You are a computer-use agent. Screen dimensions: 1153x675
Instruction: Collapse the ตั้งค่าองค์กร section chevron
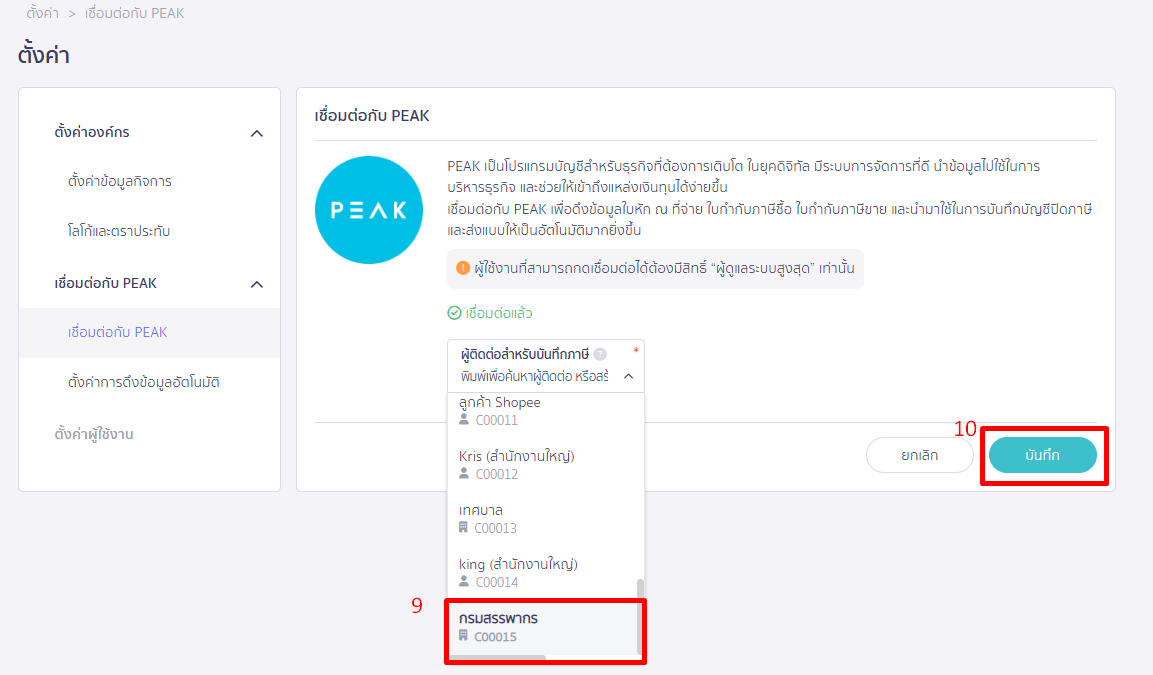click(257, 133)
